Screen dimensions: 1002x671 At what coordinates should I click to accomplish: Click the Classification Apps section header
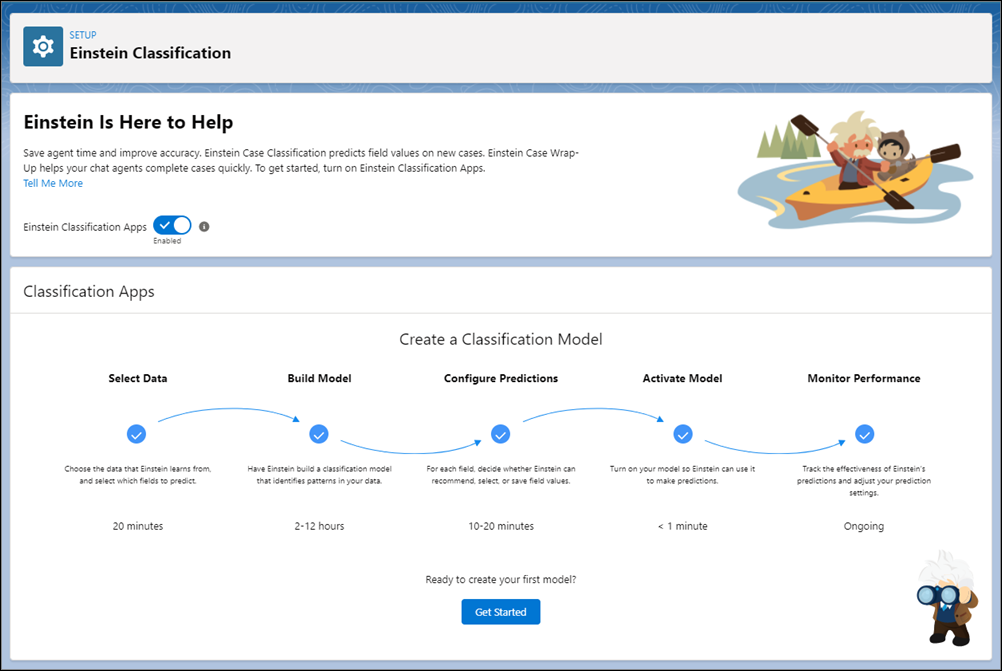[89, 292]
